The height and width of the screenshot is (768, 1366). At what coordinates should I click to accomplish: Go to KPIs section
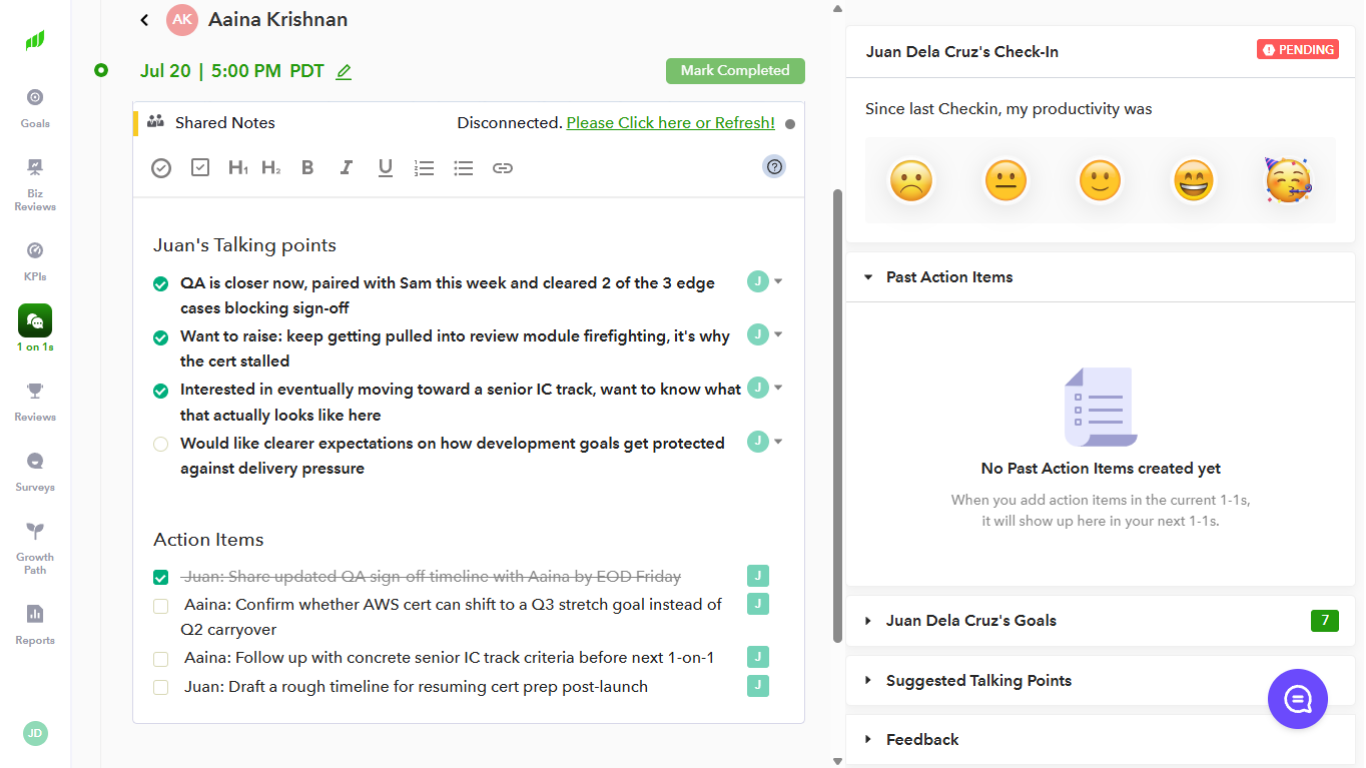35,261
